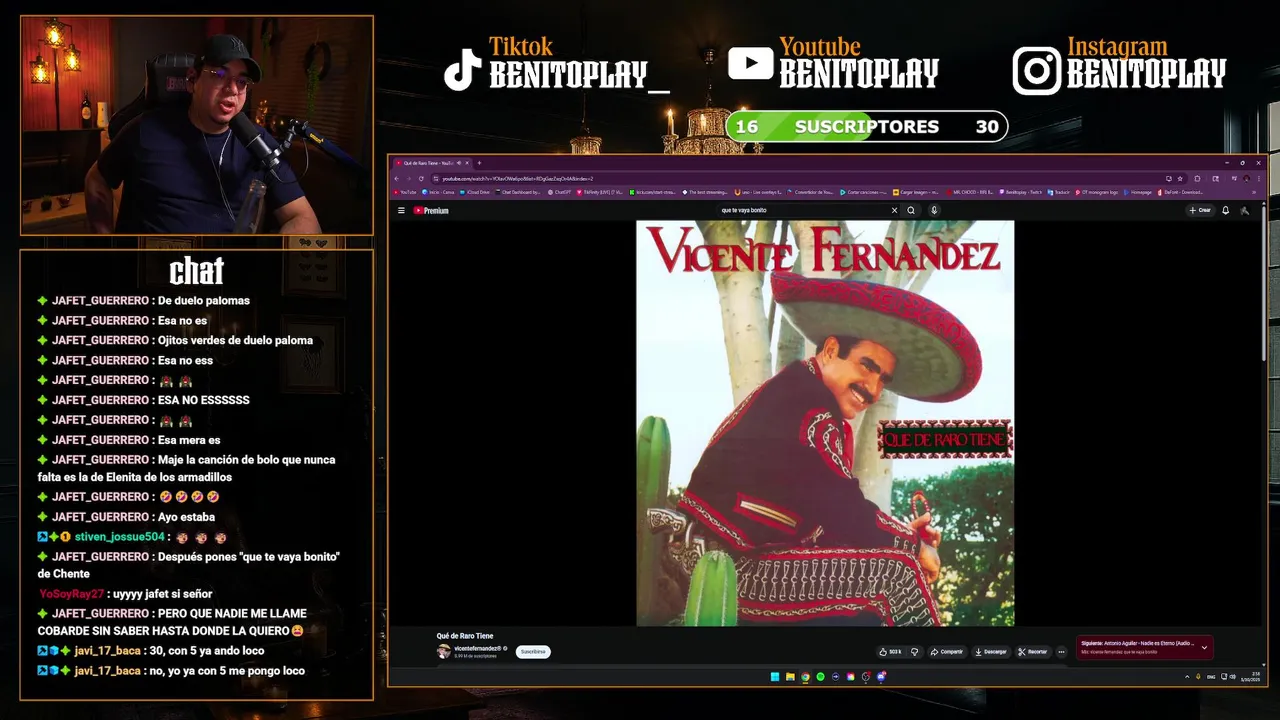Image resolution: width=1280 pixels, height=720 pixels.
Task: Open the vicentefernandez channel name link
Action: coord(477,648)
